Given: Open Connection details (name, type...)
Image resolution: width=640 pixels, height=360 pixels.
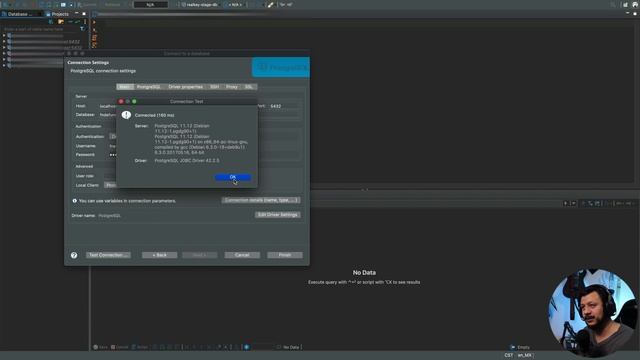Looking at the screenshot, I should [x=261, y=200].
